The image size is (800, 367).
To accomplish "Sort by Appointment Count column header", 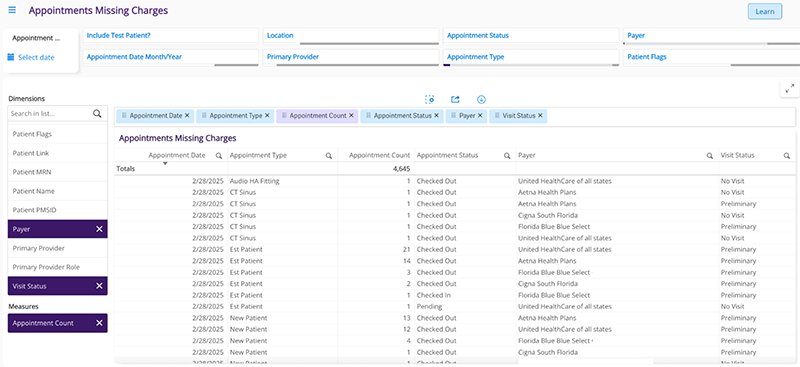I will 379,155.
